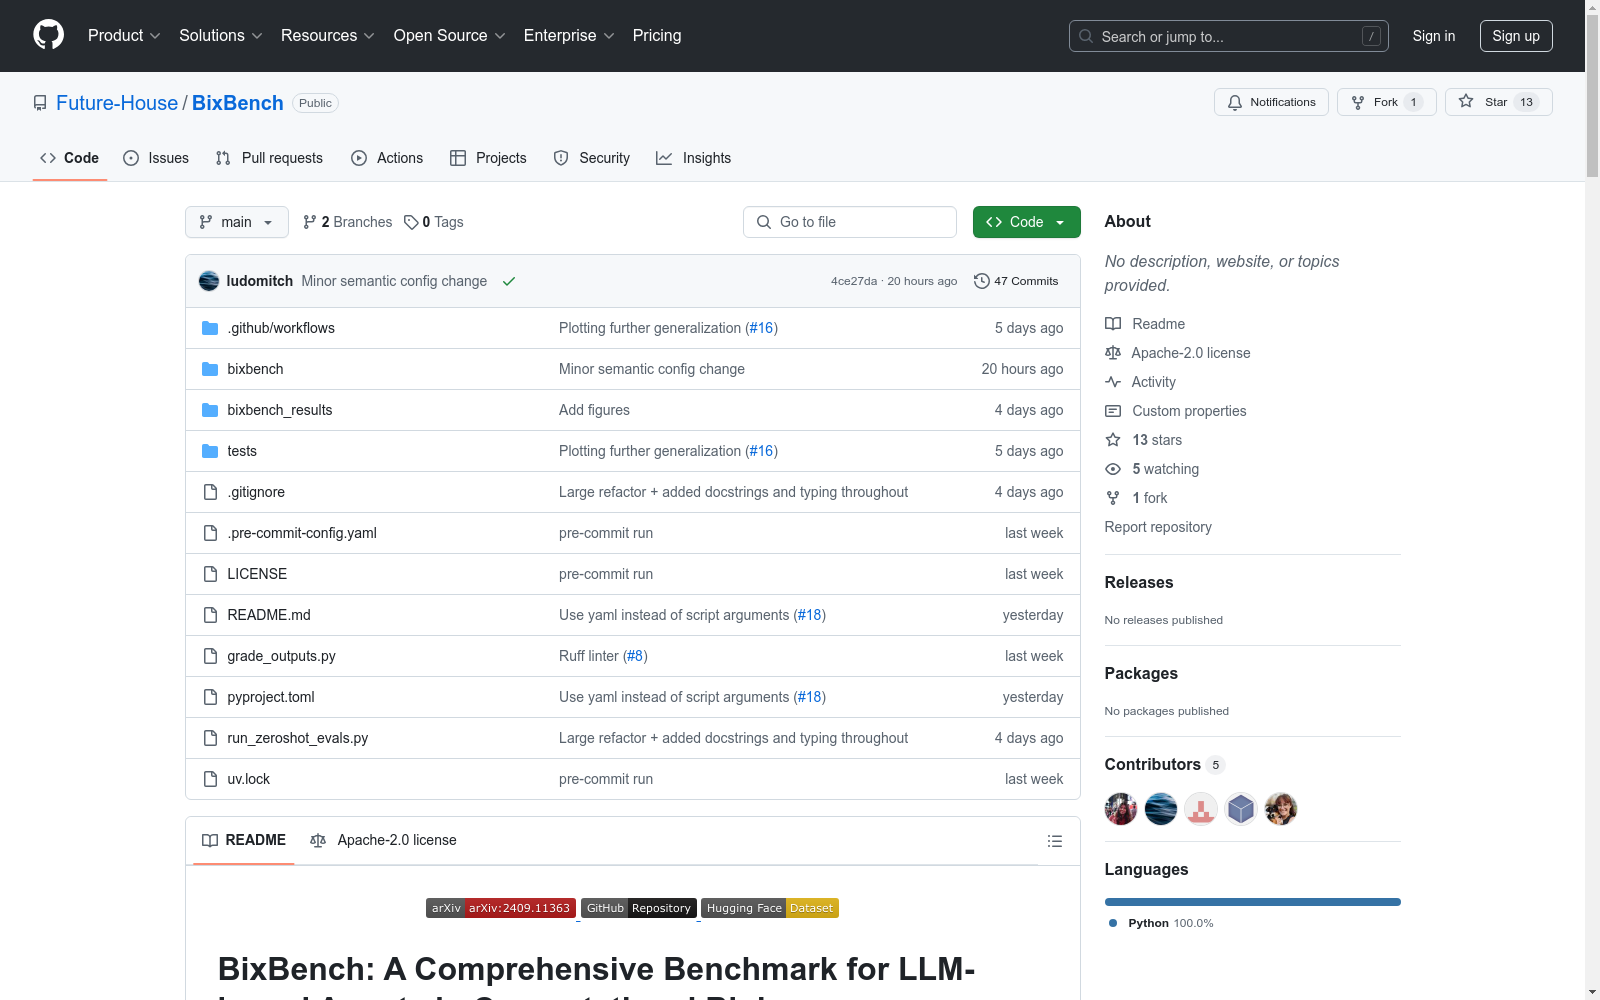This screenshot has width=1600, height=1000.
Task: Open the Insights tab
Action: tap(694, 158)
